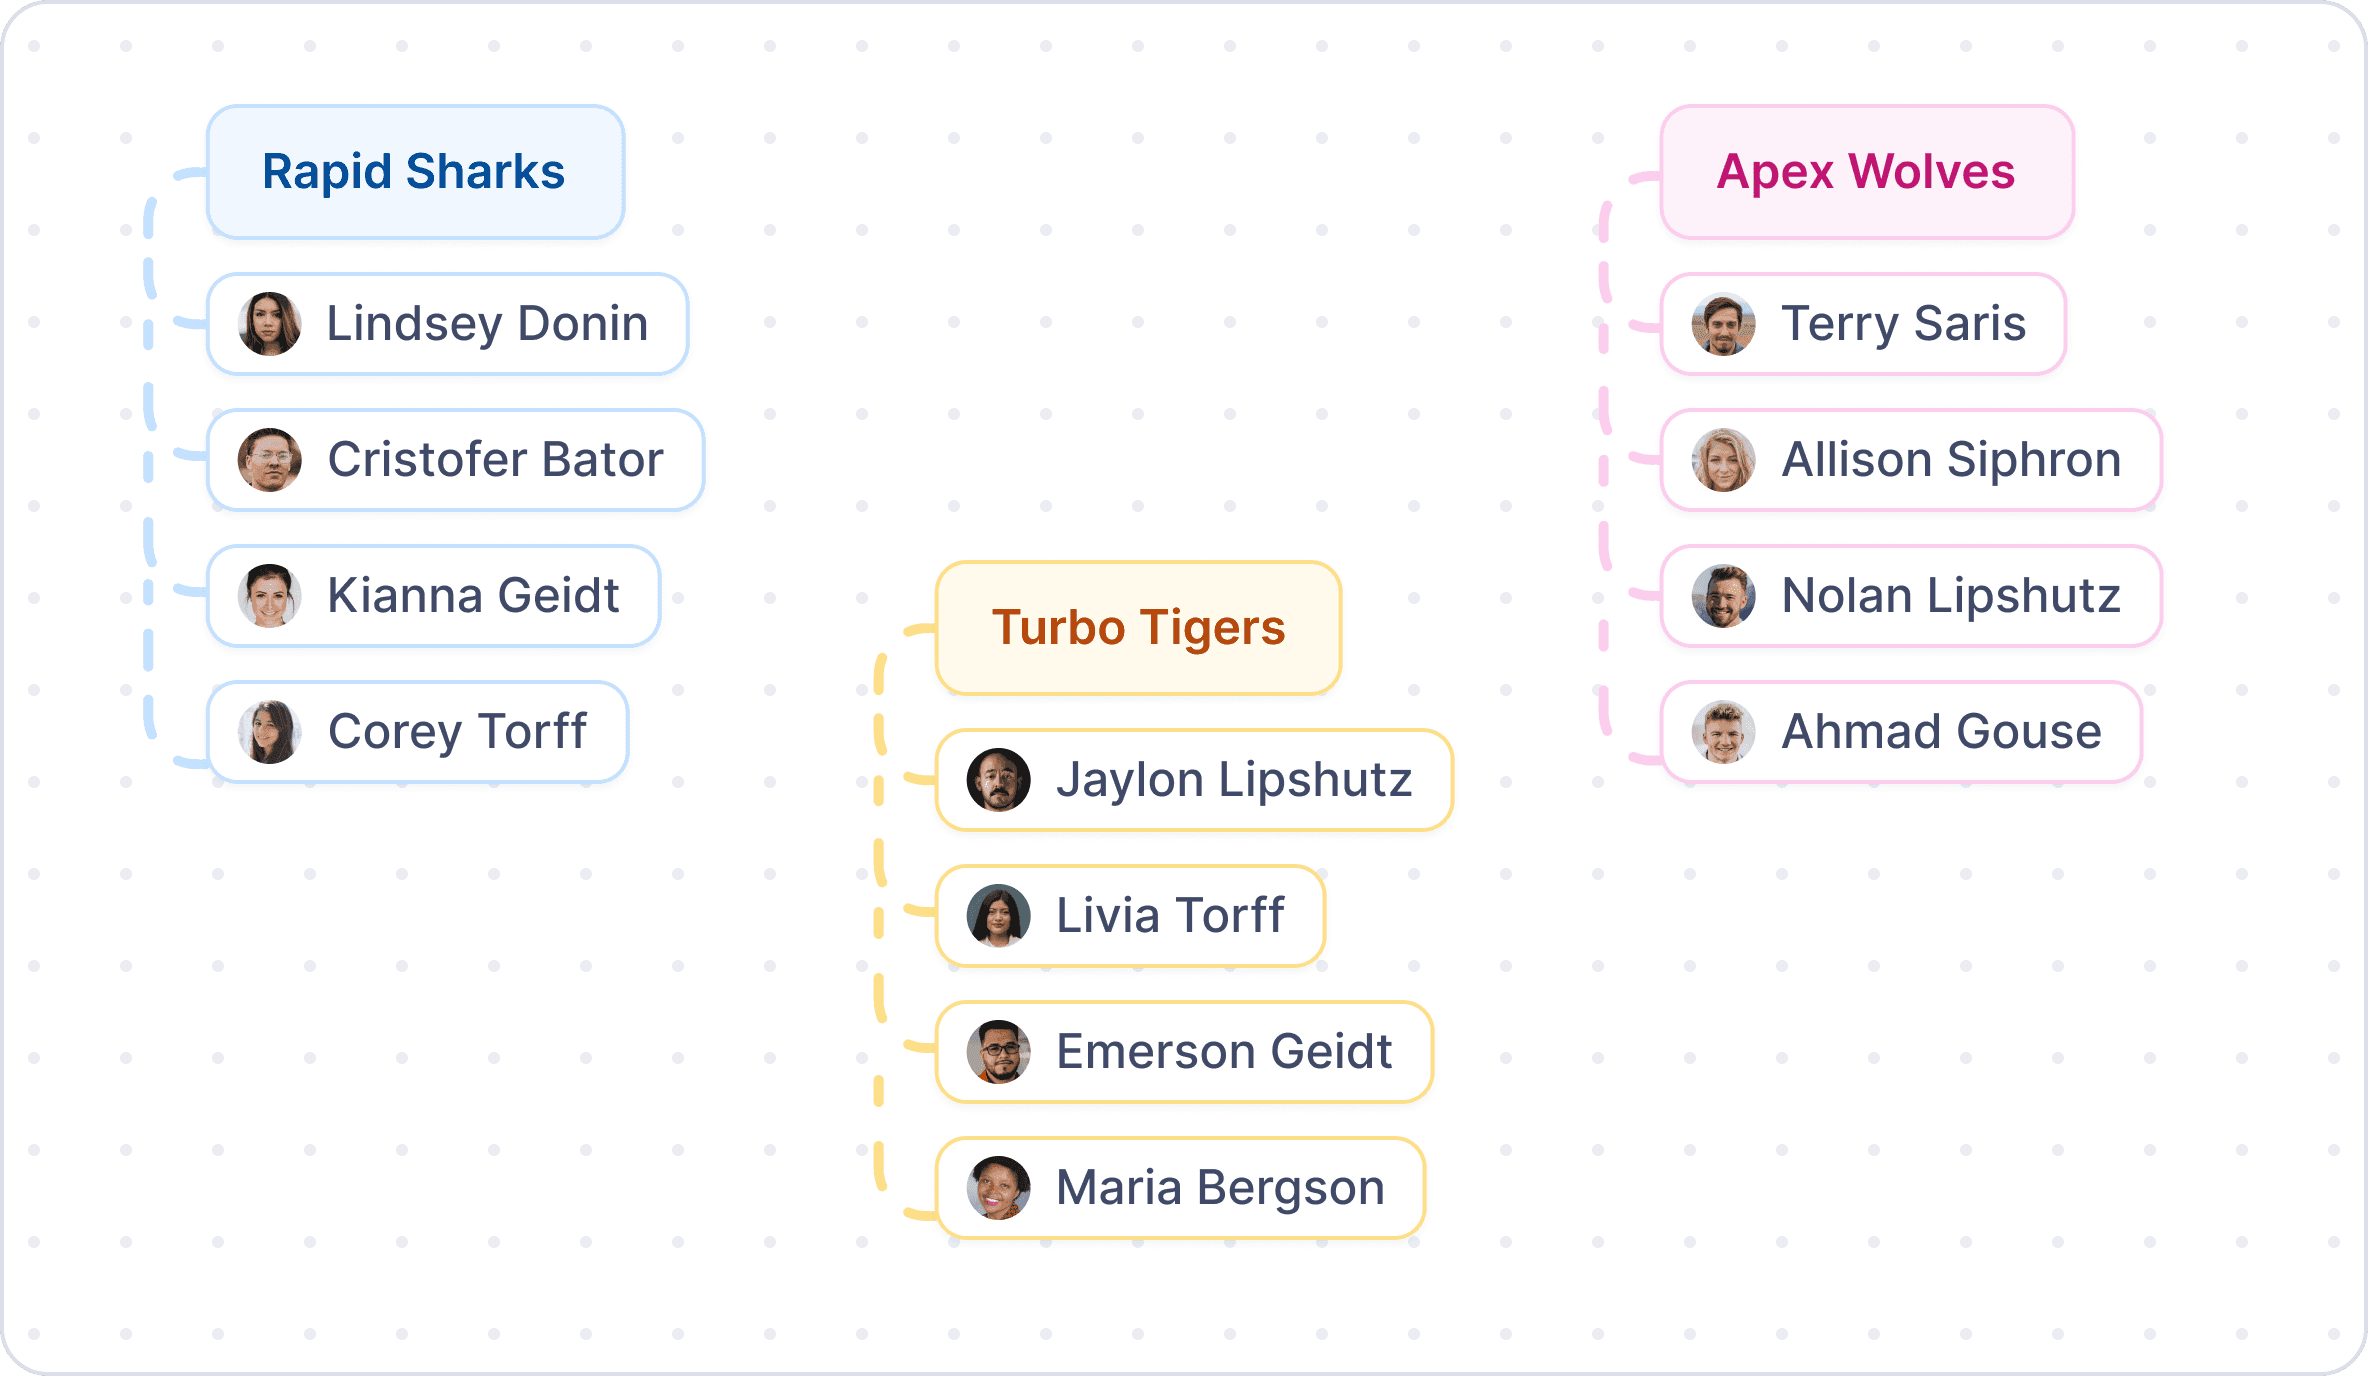Click the name text Jaylon Lipshutz
This screenshot has width=2368, height=1376.
point(1233,780)
